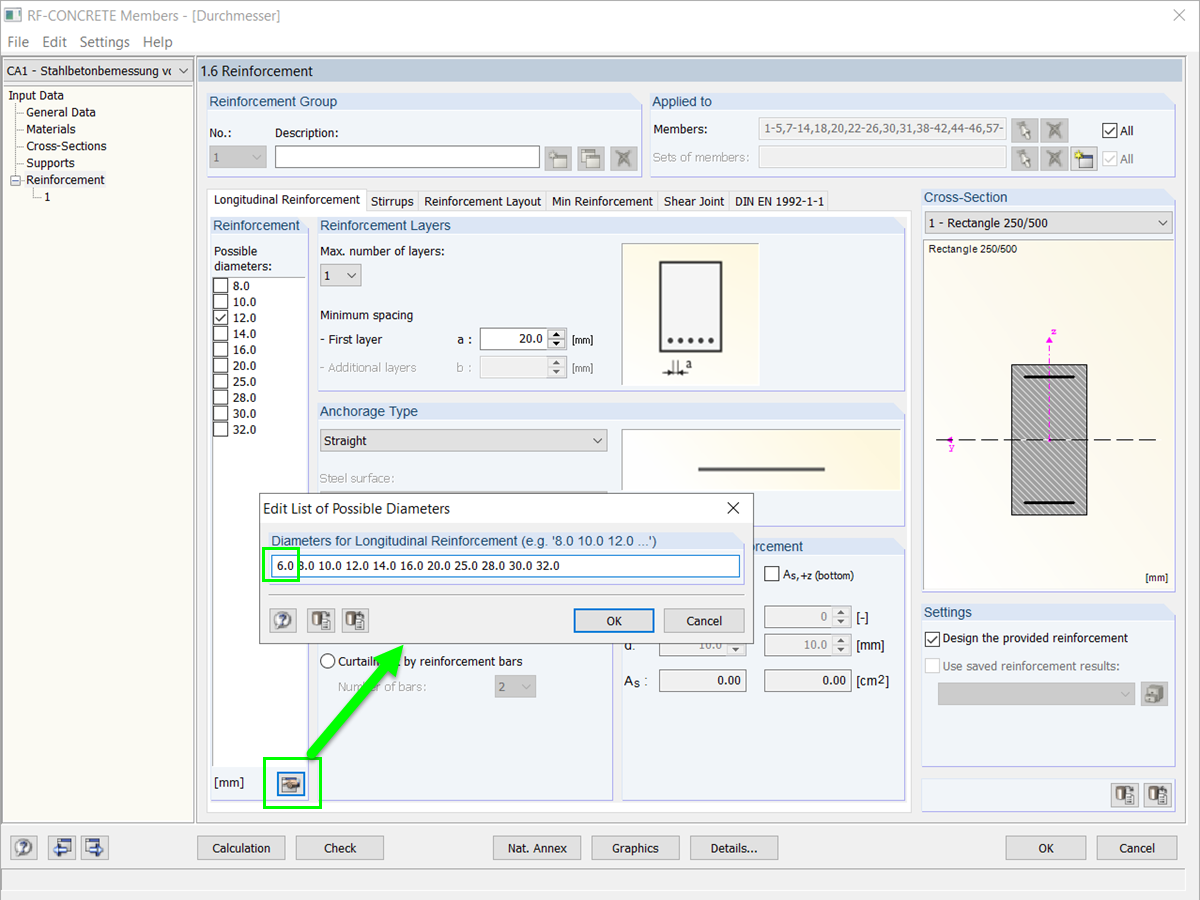Click the pick members graphically icon
The image size is (1200, 900).
[1023, 130]
